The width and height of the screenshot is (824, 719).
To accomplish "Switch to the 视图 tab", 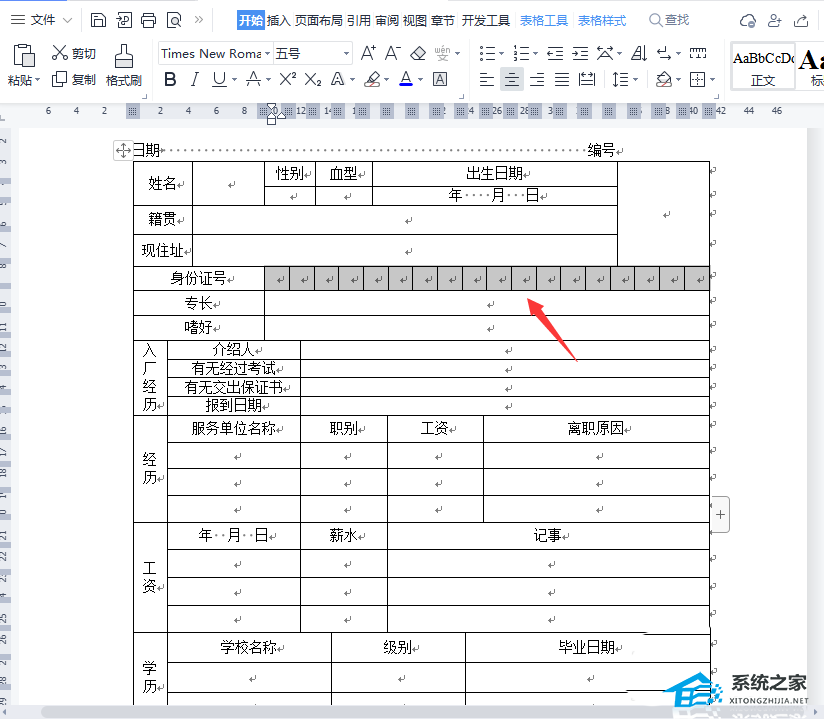I will coord(415,20).
